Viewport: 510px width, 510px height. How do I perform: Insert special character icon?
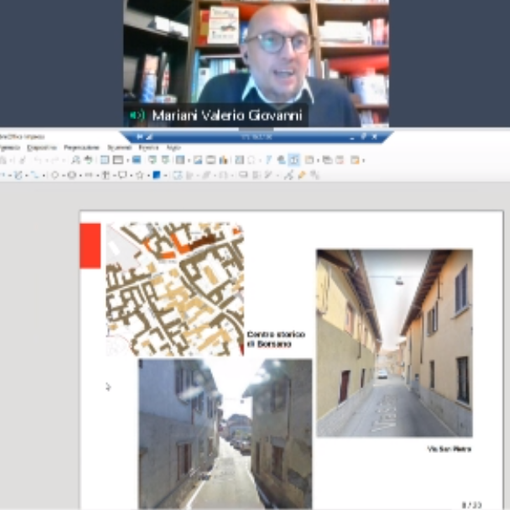coord(252,160)
